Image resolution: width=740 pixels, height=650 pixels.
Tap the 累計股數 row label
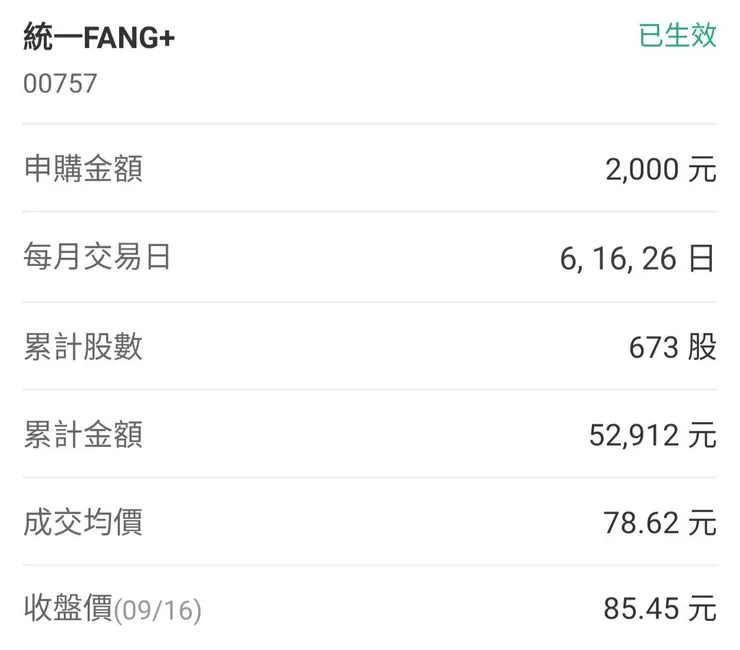coord(83,346)
